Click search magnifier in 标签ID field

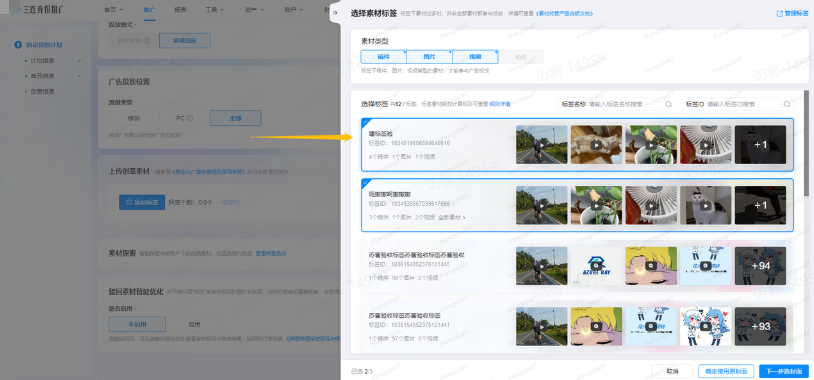tap(787, 104)
